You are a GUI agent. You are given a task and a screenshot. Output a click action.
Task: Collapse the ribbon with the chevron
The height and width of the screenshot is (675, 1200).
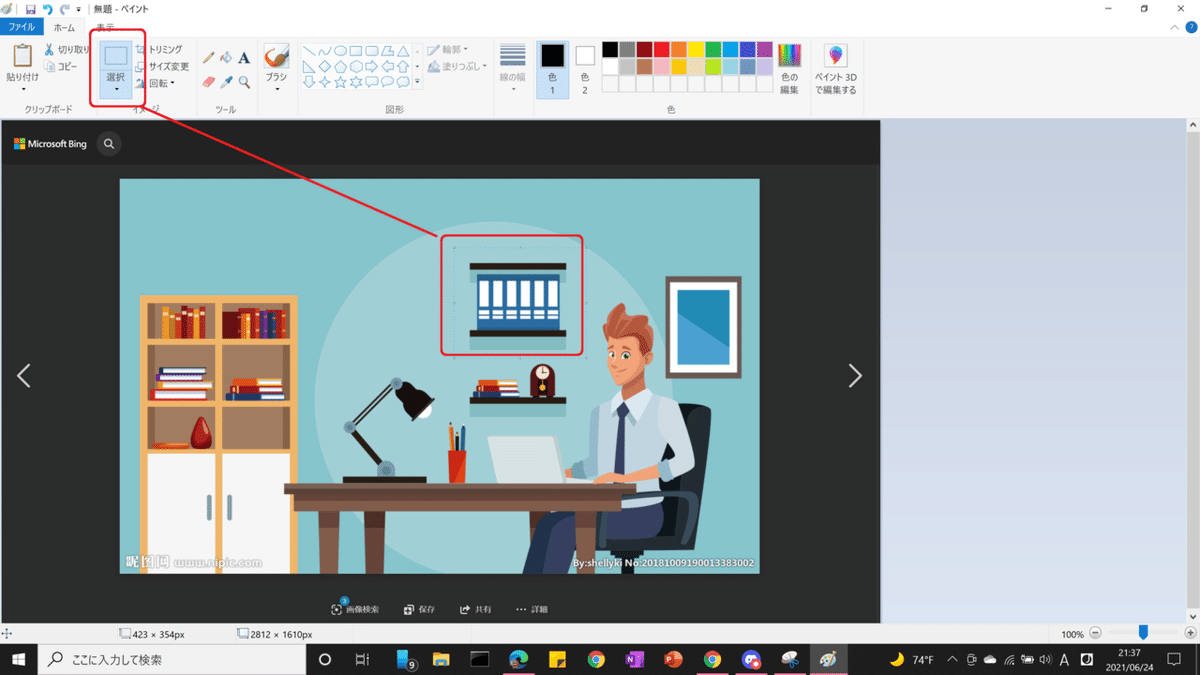(1176, 28)
